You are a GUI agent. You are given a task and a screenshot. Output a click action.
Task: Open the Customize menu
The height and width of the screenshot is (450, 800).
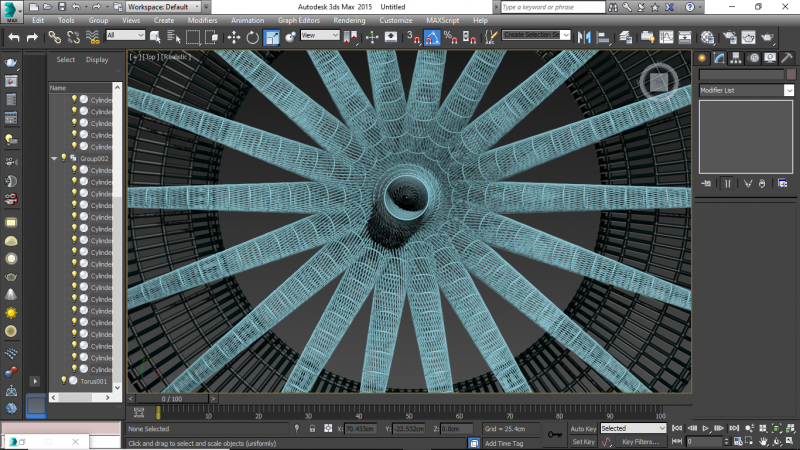pos(395,20)
